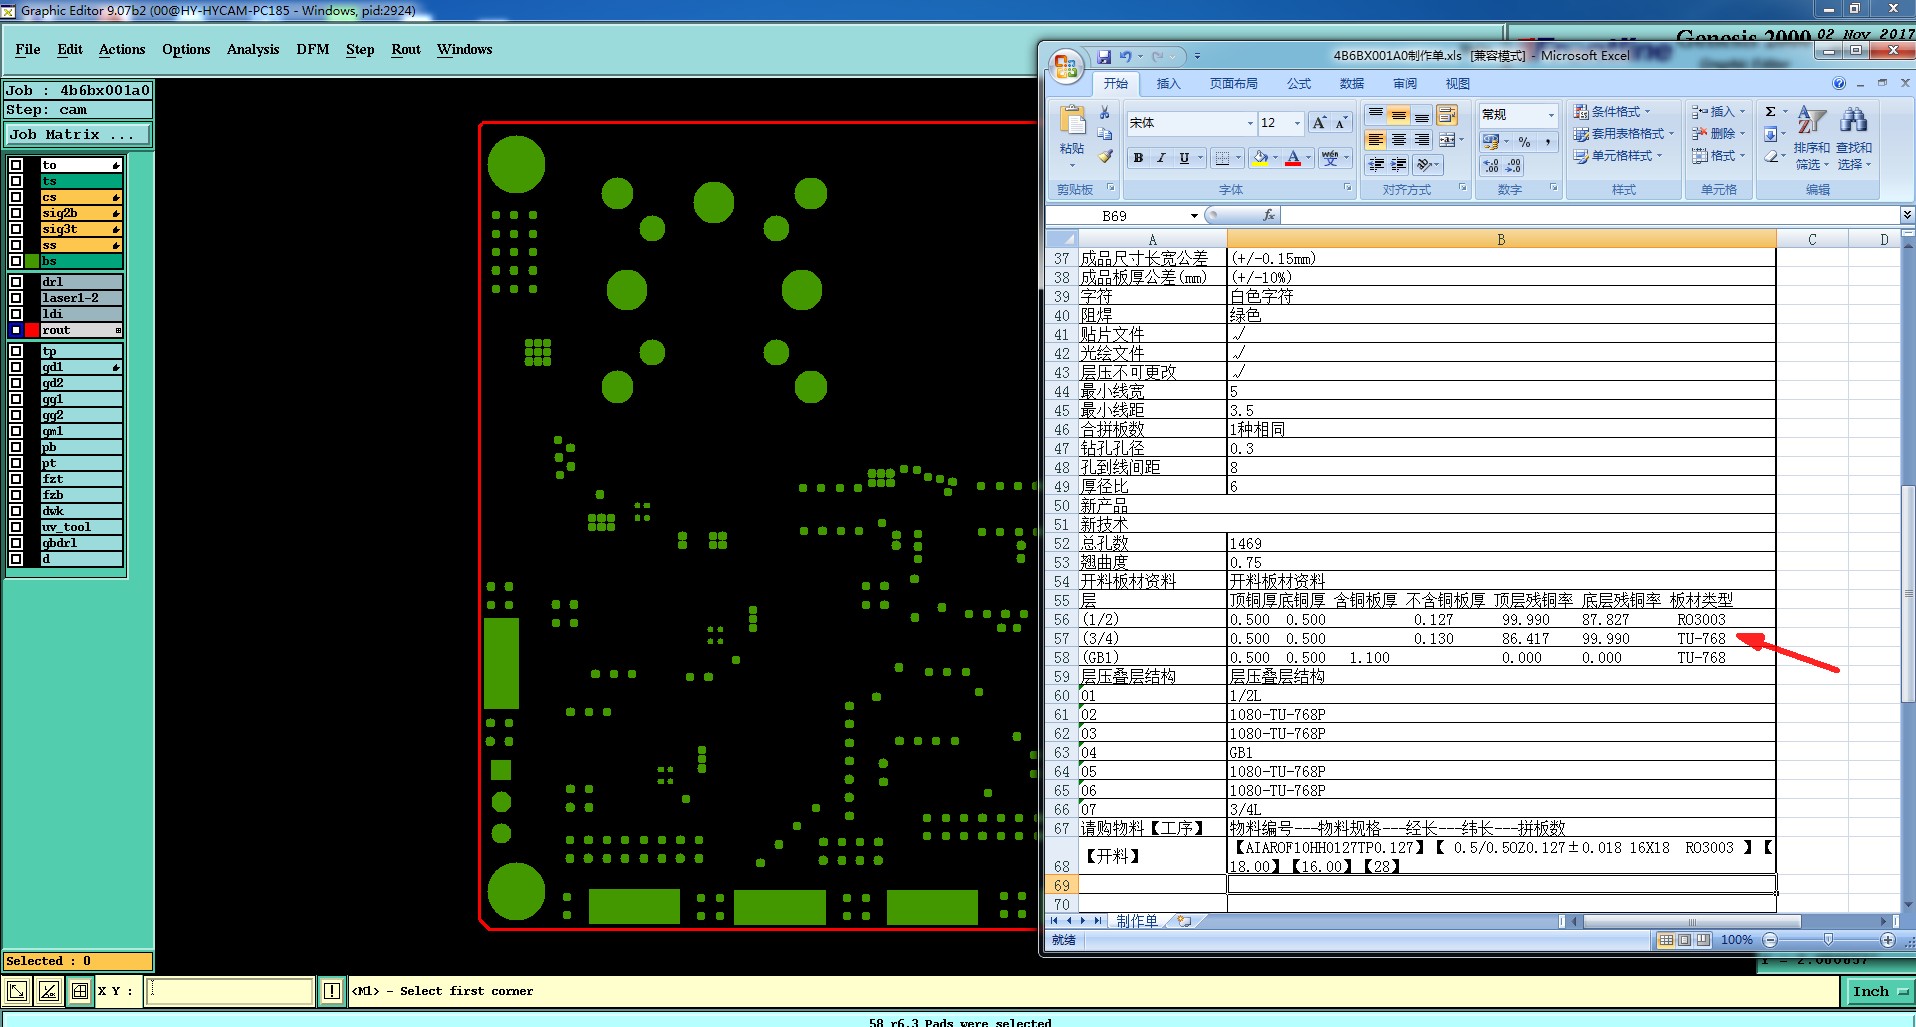
Task: Expand the Name Box dropdown B69
Action: coord(1194,216)
